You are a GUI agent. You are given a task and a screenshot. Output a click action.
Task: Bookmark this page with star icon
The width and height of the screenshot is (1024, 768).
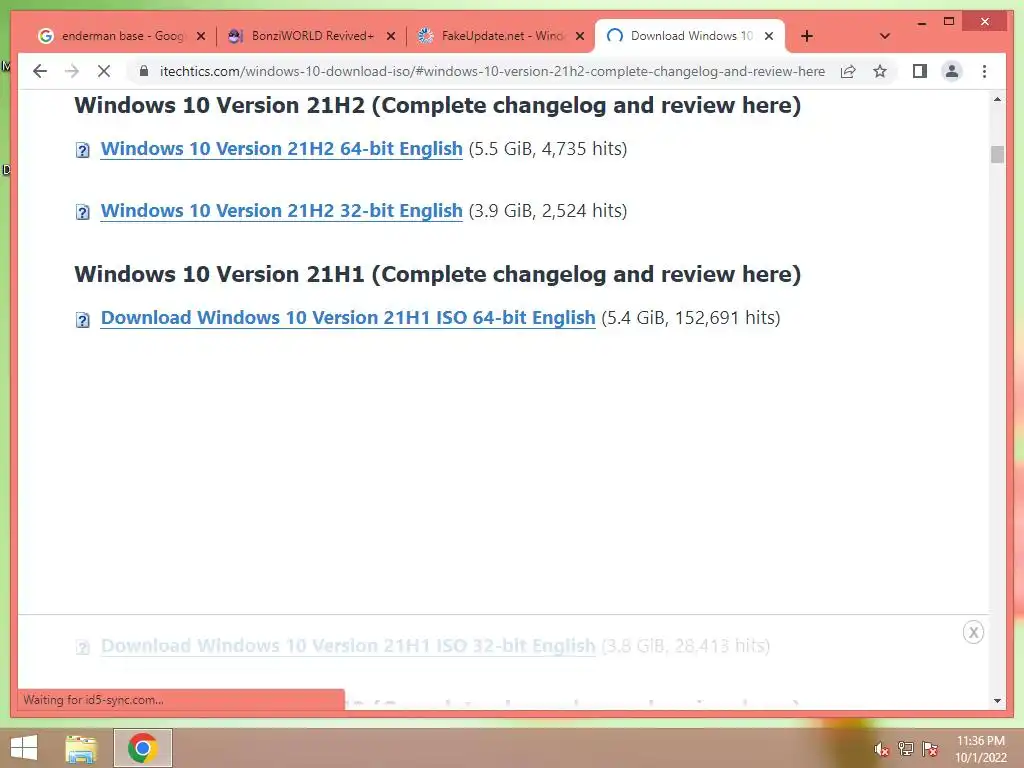click(880, 71)
